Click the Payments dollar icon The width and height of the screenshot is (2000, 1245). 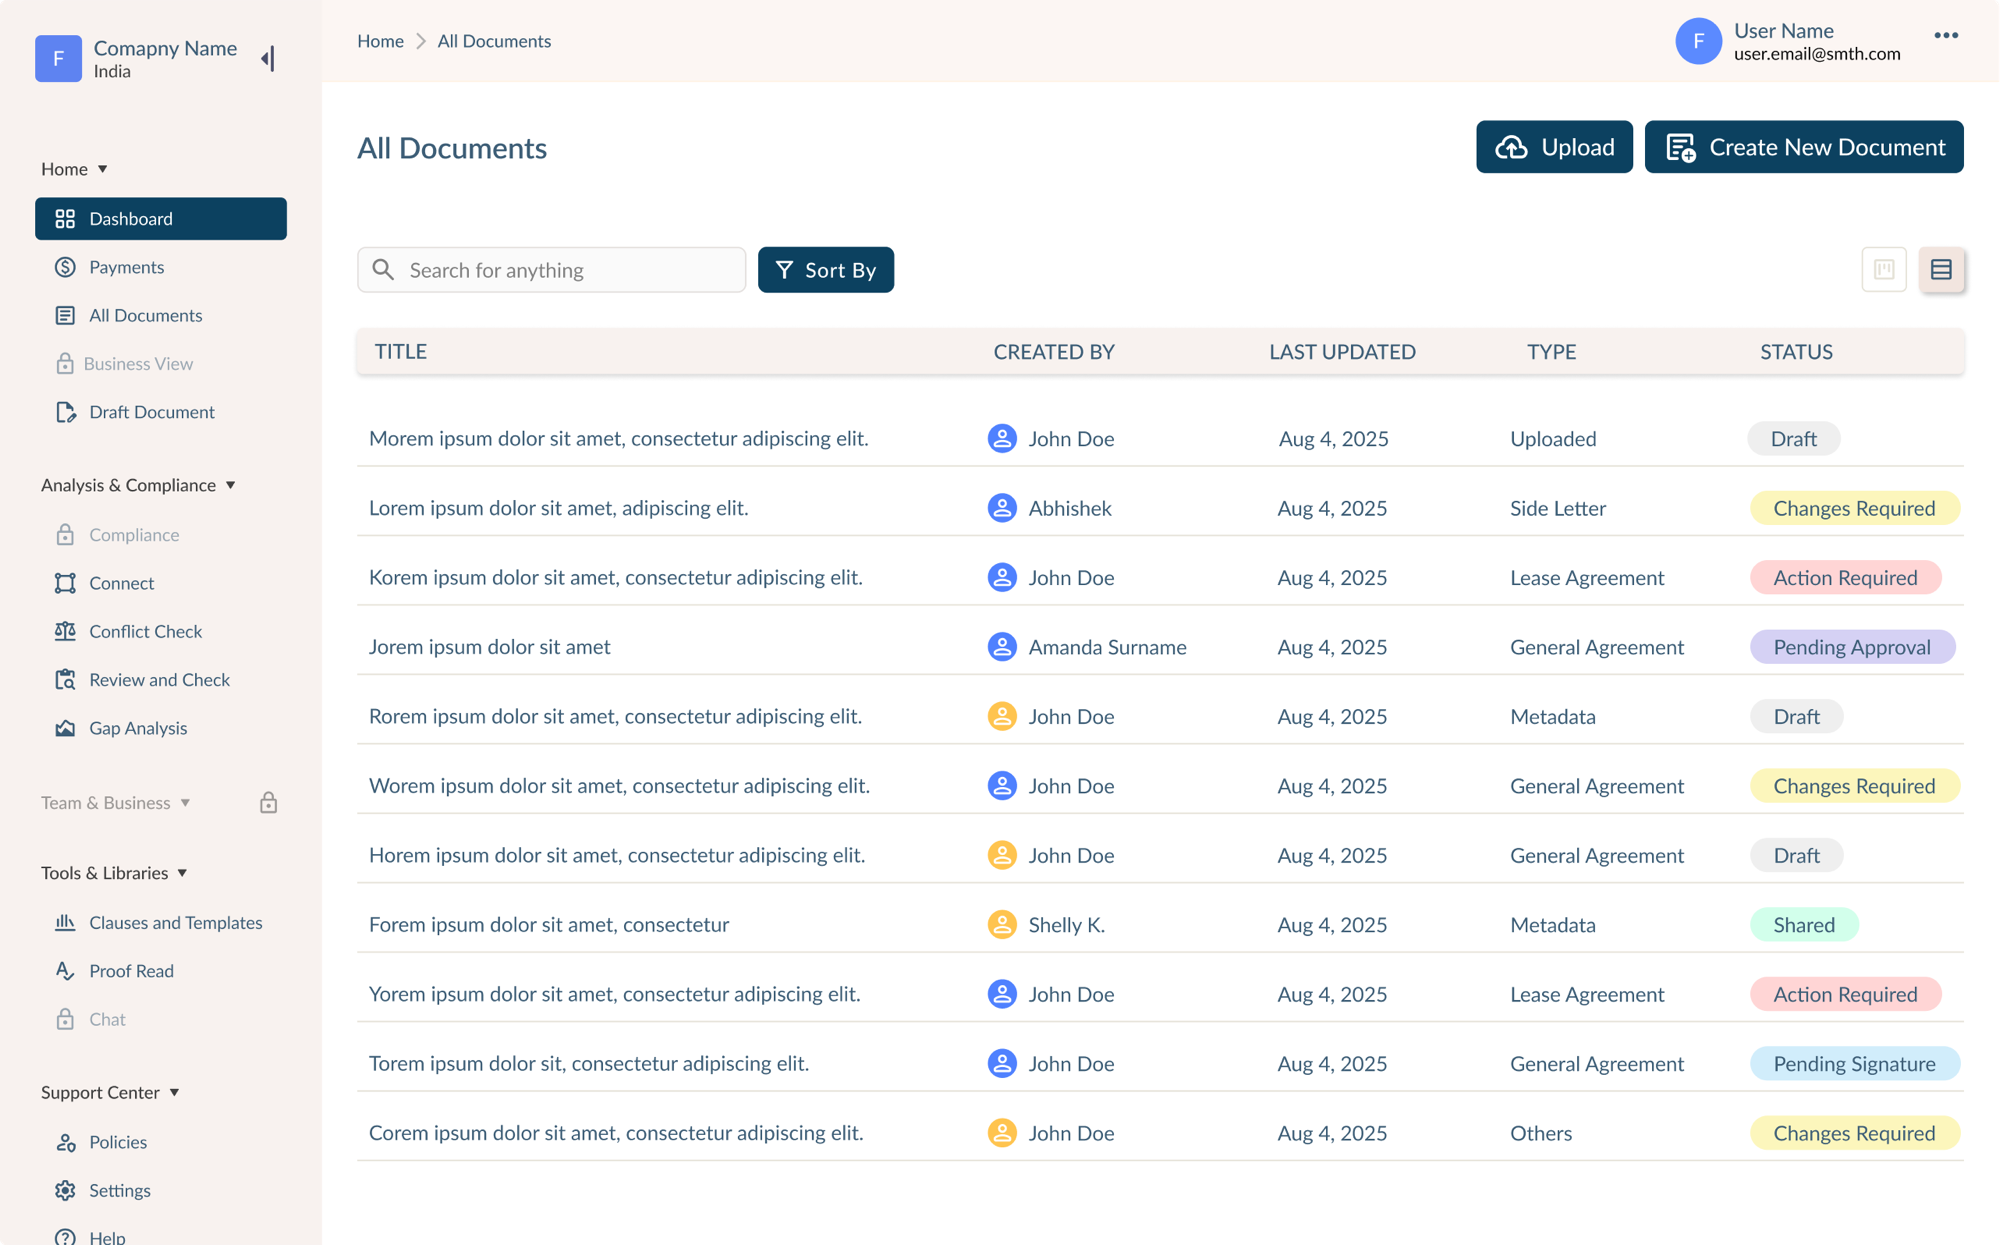point(65,267)
